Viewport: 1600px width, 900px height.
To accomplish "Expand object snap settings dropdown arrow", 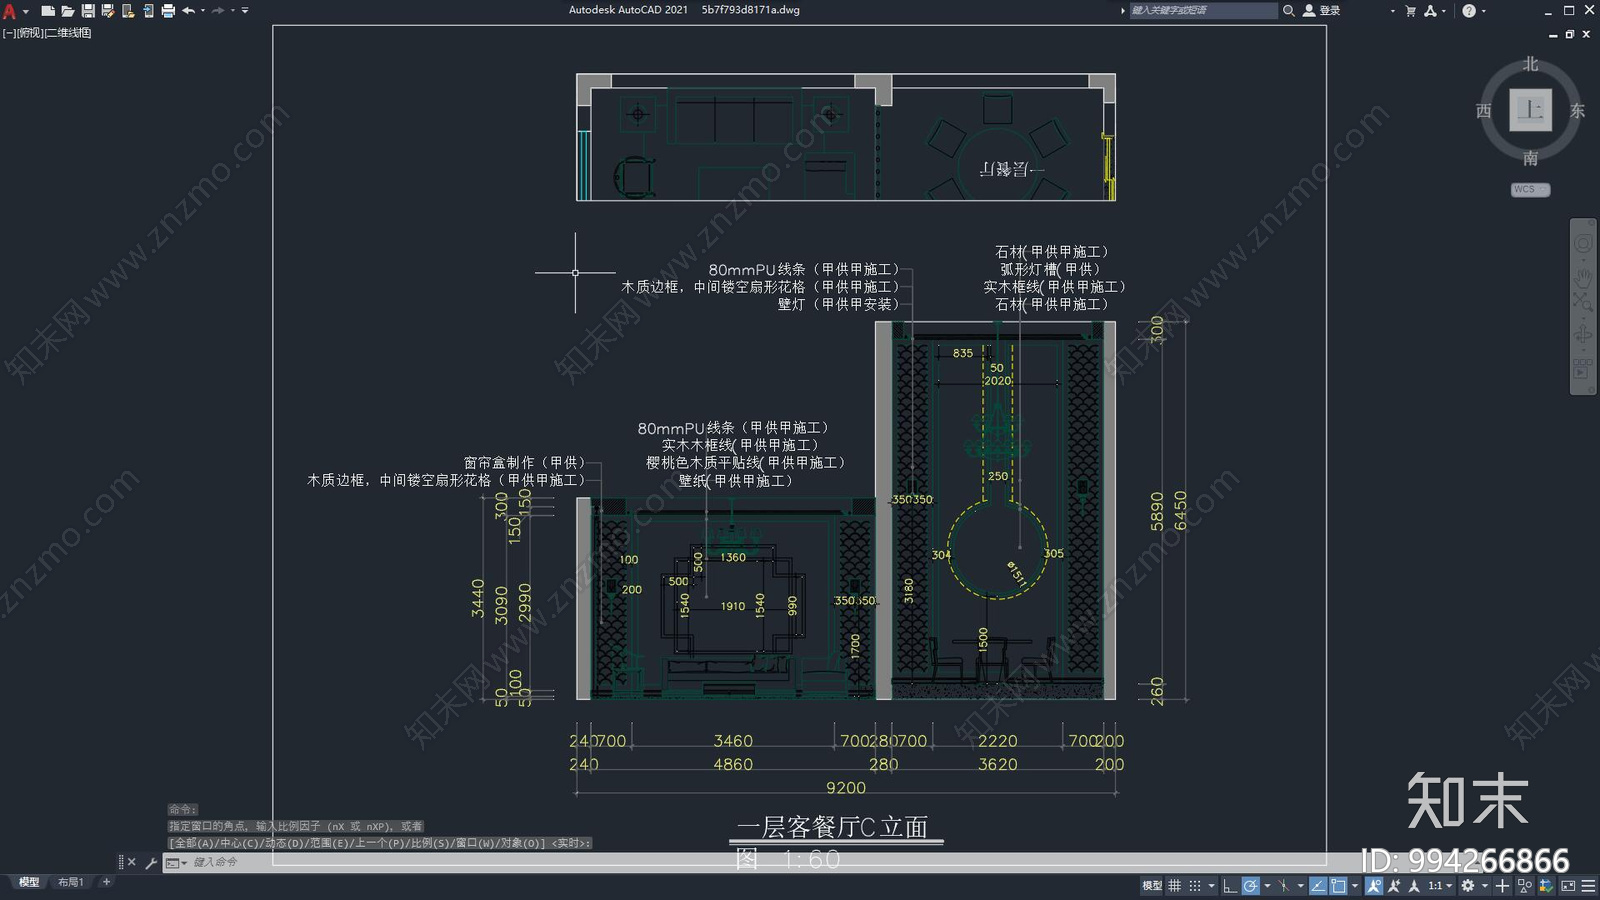I will pos(1355,886).
